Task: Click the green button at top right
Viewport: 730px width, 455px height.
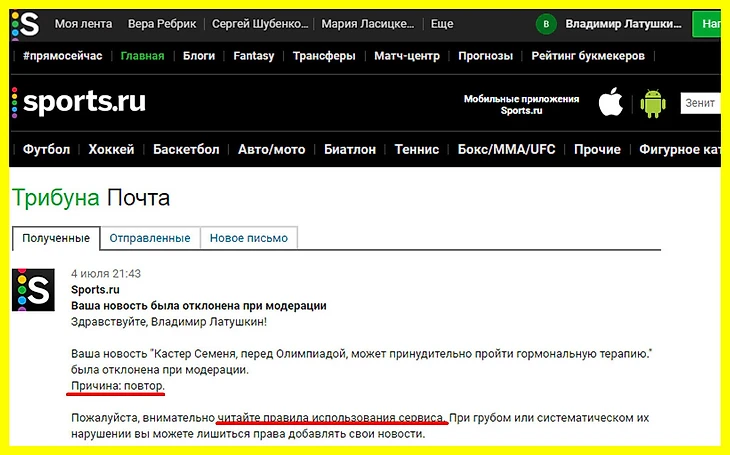Action: pos(706,24)
